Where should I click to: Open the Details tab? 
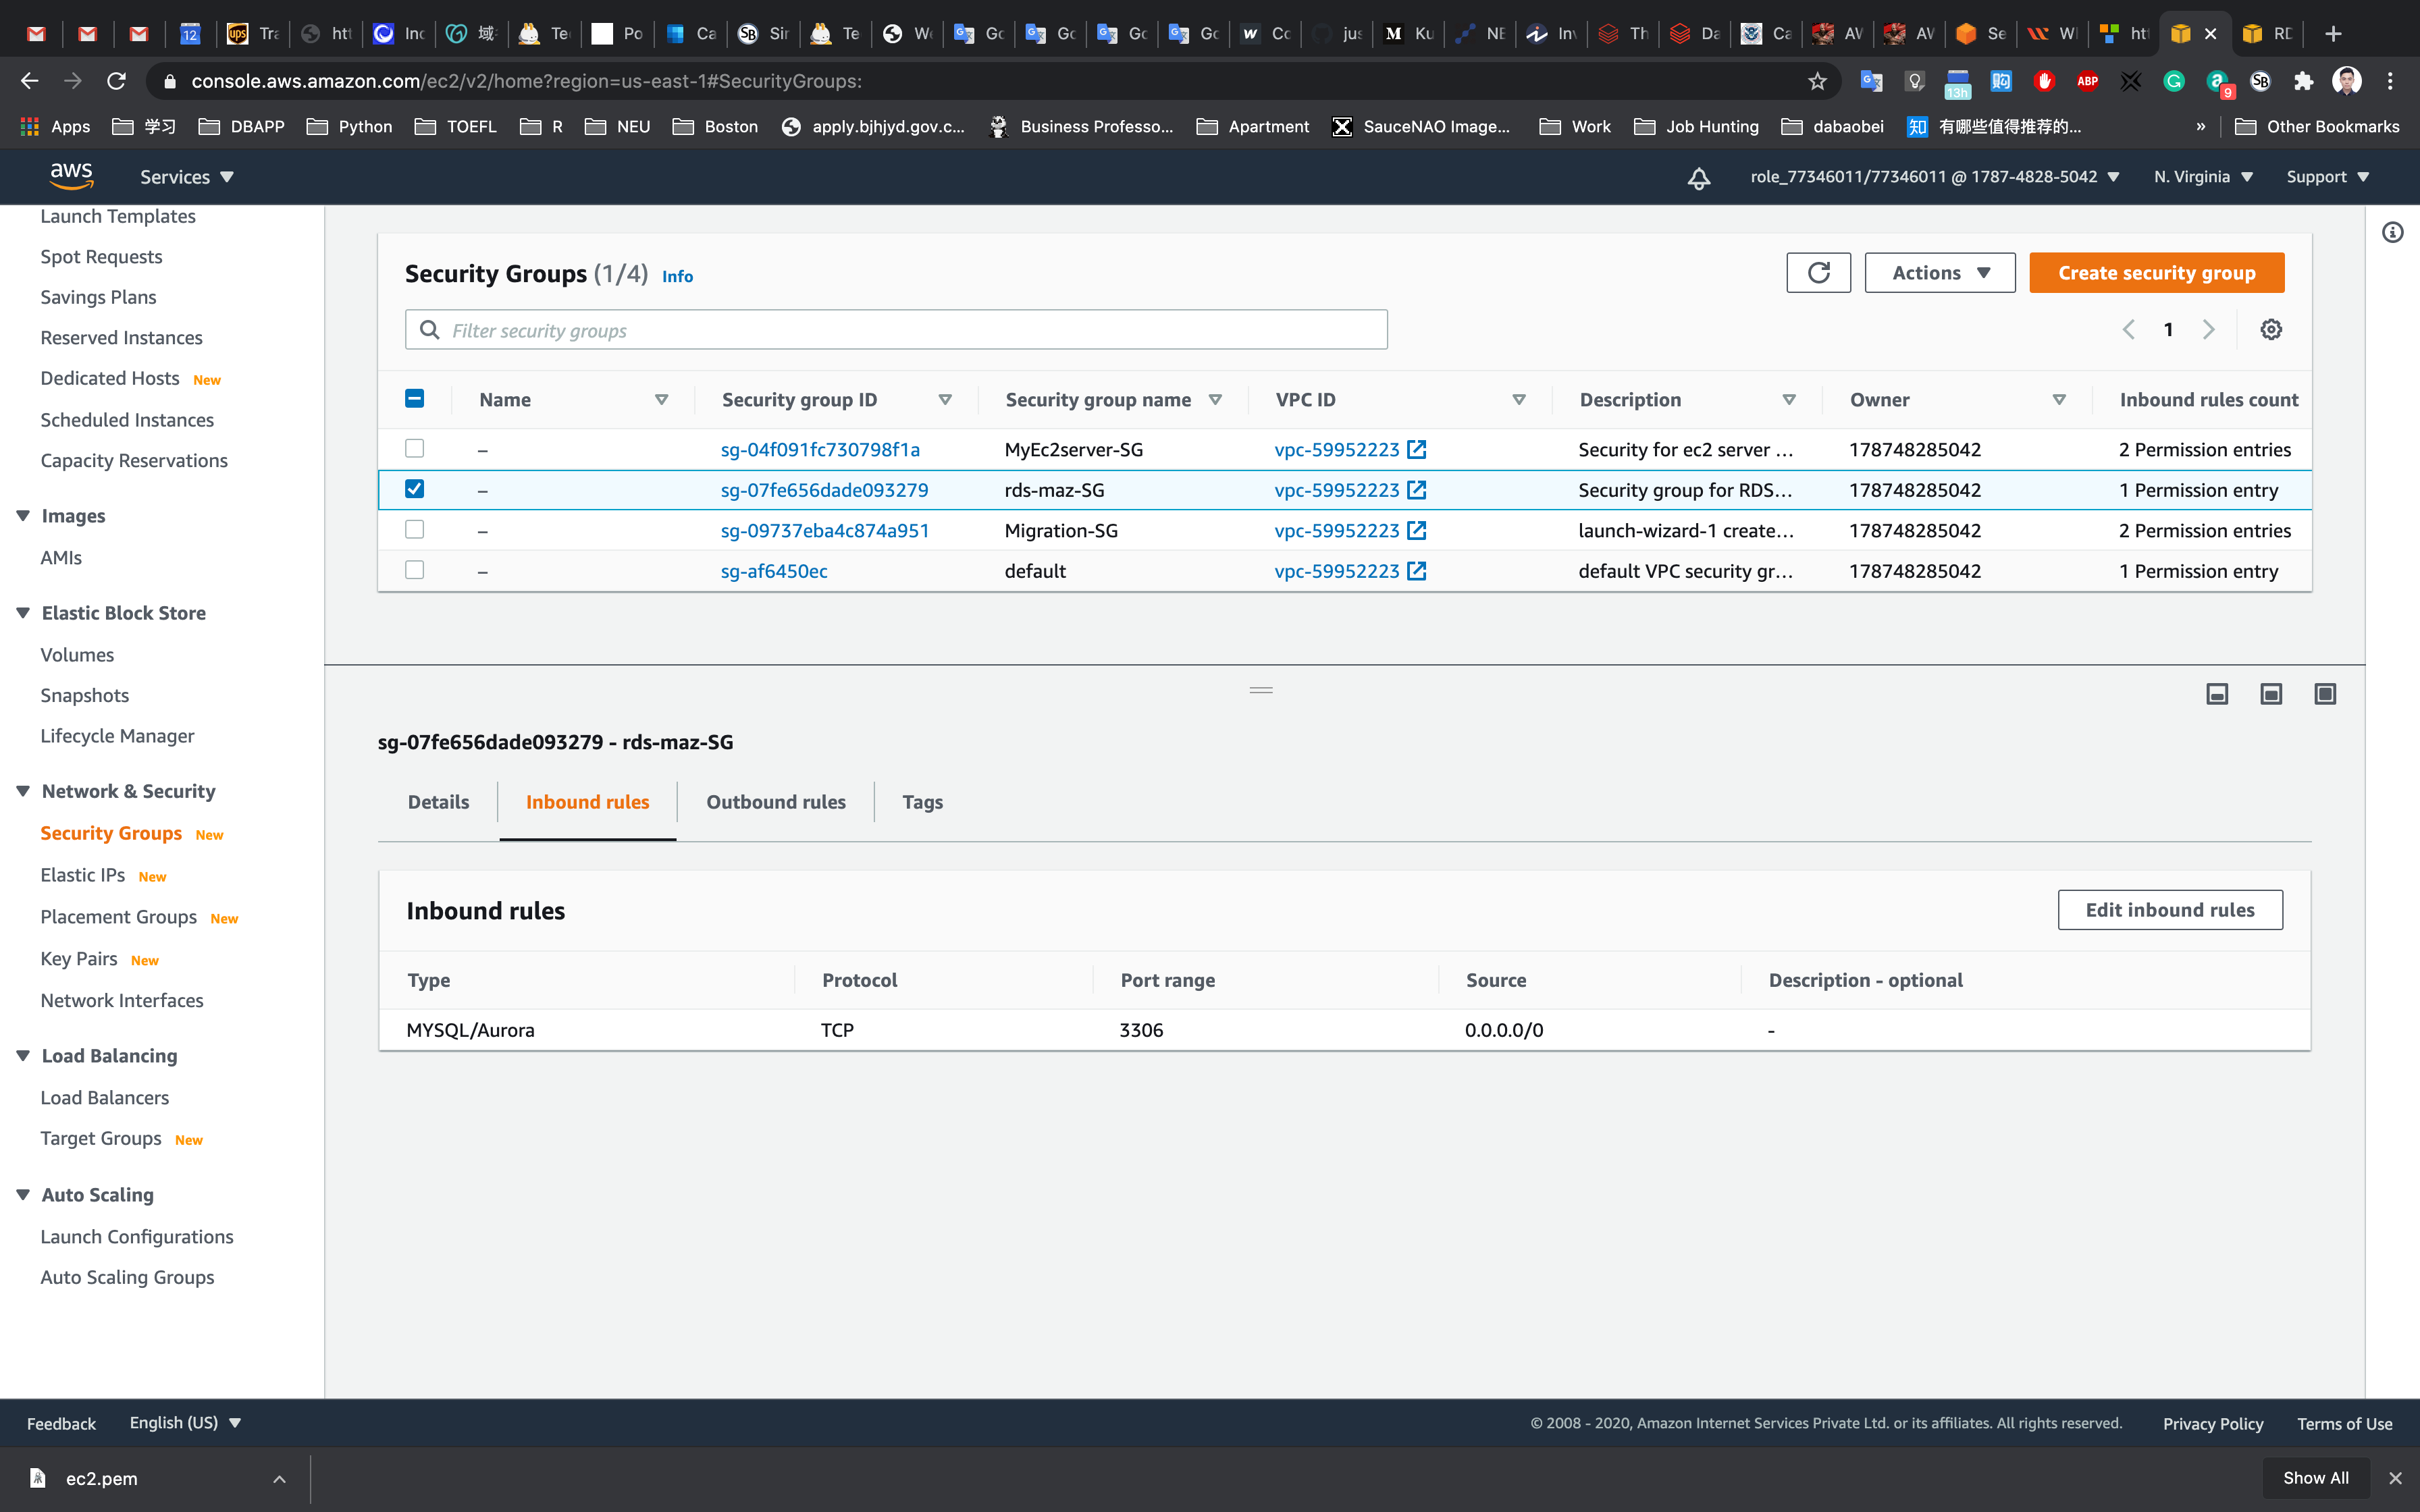tap(438, 802)
